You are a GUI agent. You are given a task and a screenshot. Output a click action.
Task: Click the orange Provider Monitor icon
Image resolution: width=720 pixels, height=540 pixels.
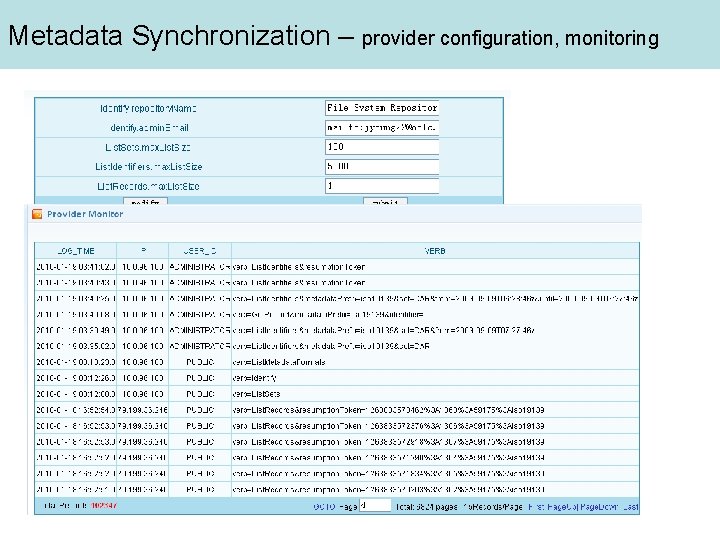pos(37,214)
